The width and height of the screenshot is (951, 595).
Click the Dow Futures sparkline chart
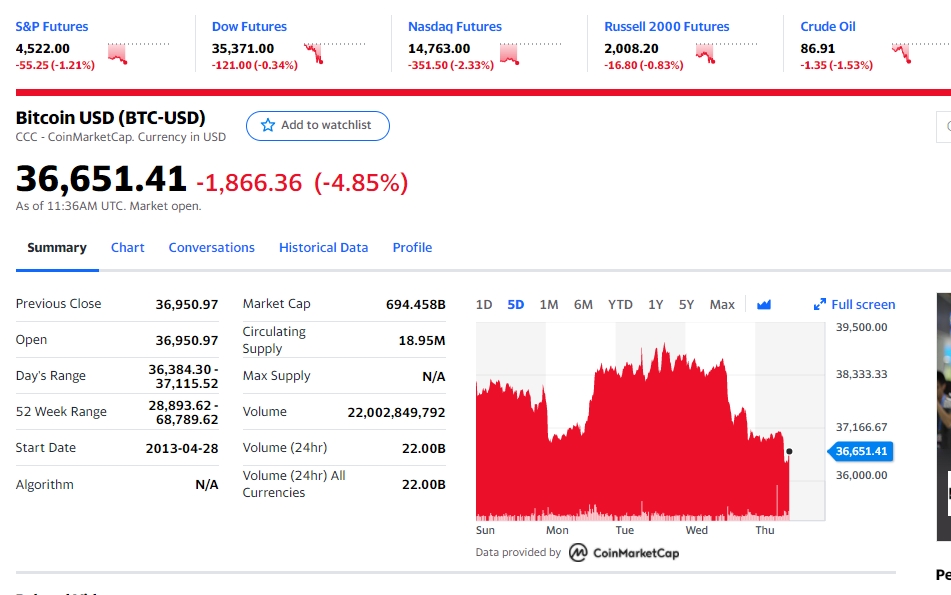tap(335, 53)
